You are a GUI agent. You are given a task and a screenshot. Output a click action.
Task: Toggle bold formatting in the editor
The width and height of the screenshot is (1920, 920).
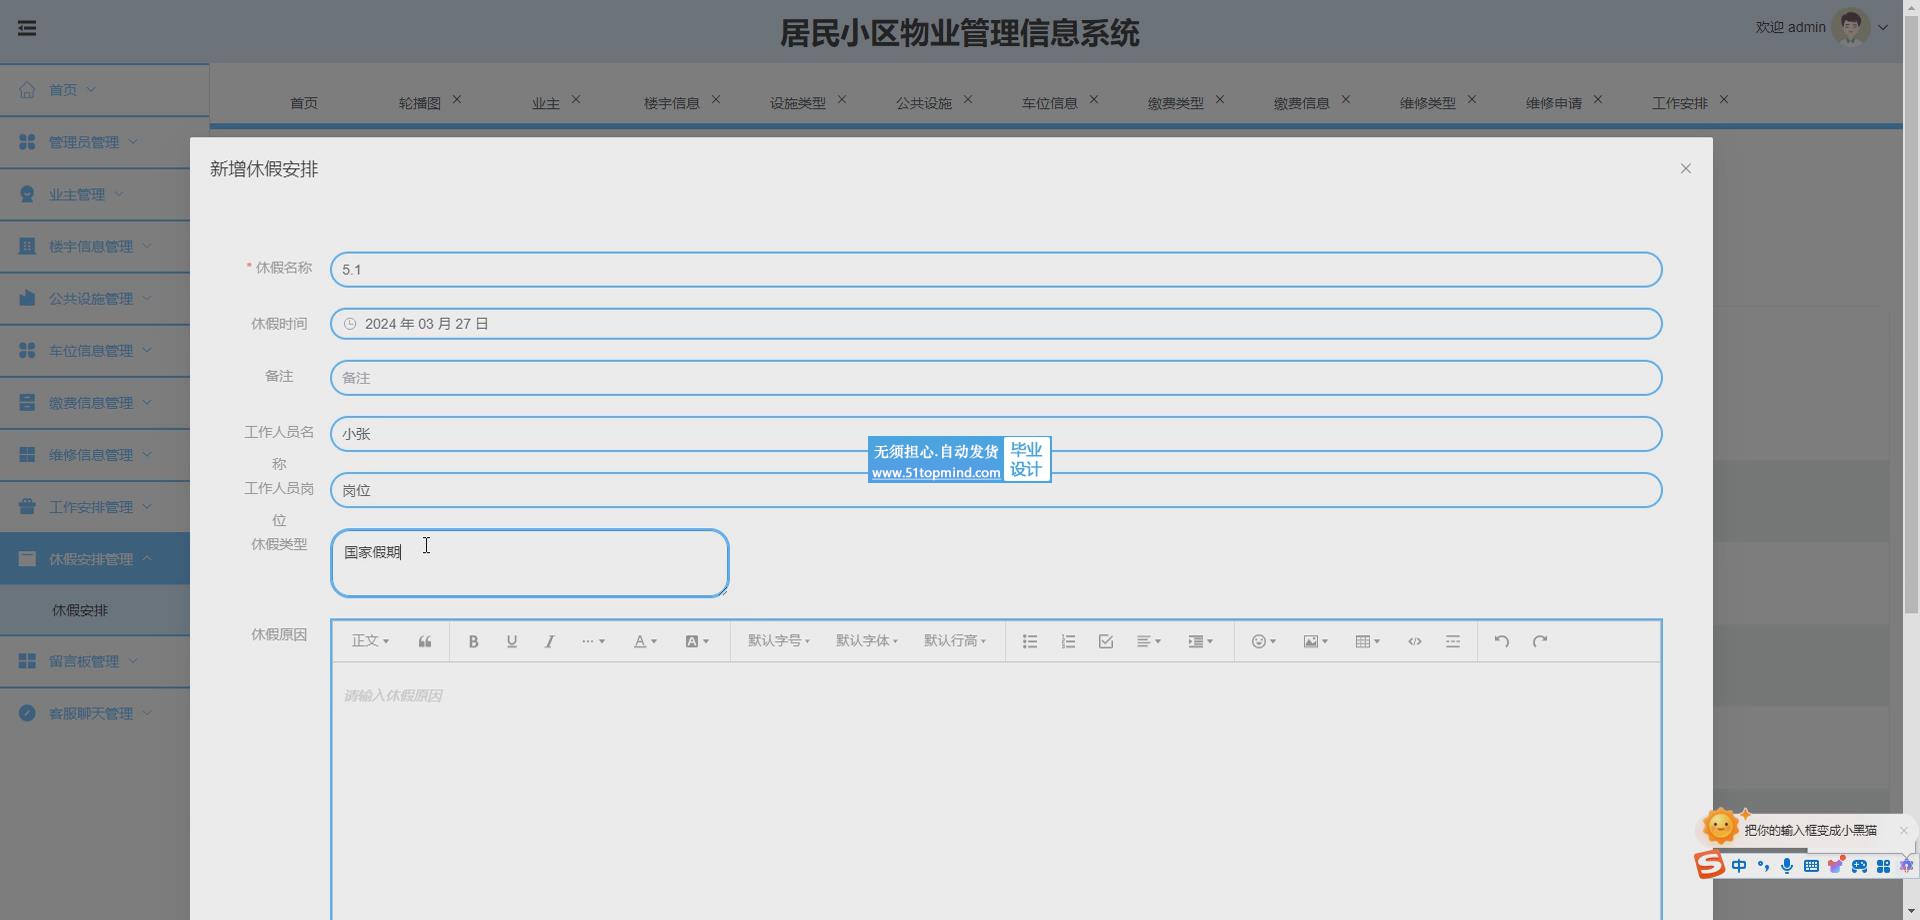pyautogui.click(x=474, y=642)
